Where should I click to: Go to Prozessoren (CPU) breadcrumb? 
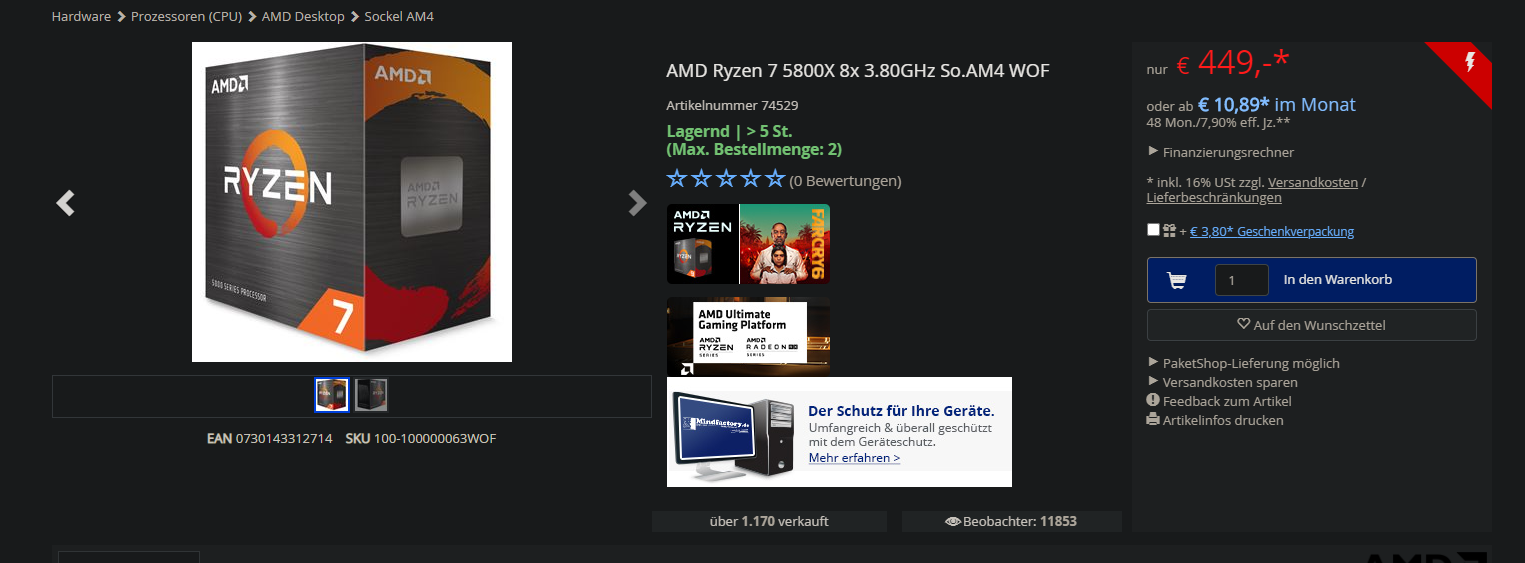[186, 16]
